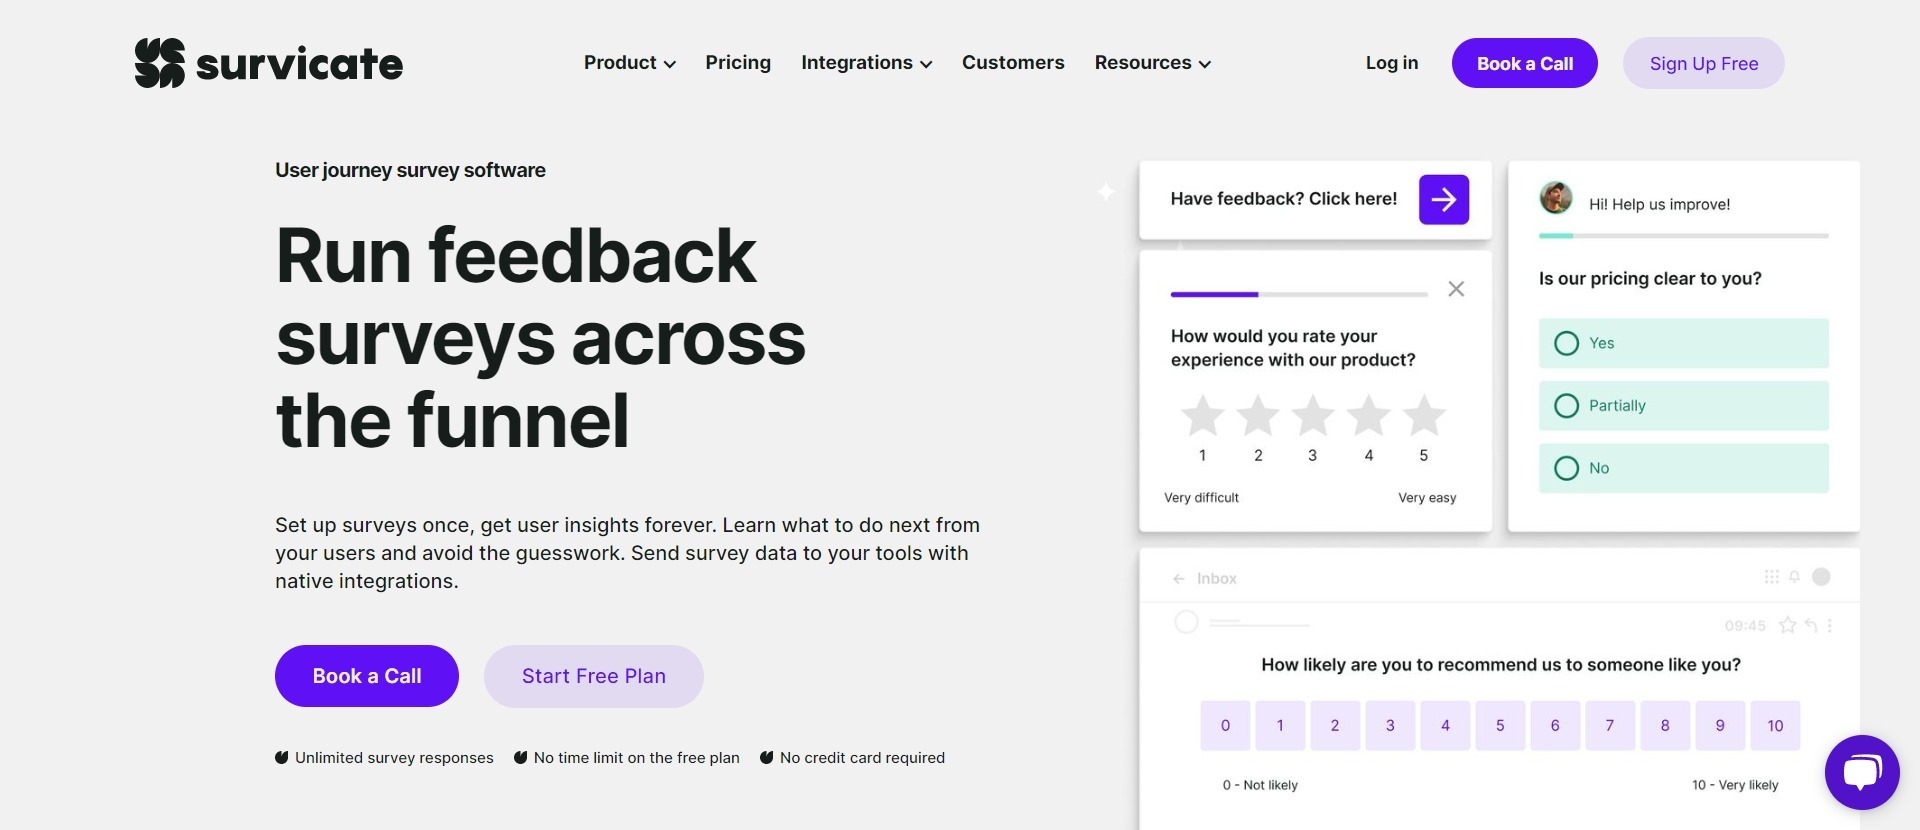Select the Yes radio option

click(x=1567, y=344)
